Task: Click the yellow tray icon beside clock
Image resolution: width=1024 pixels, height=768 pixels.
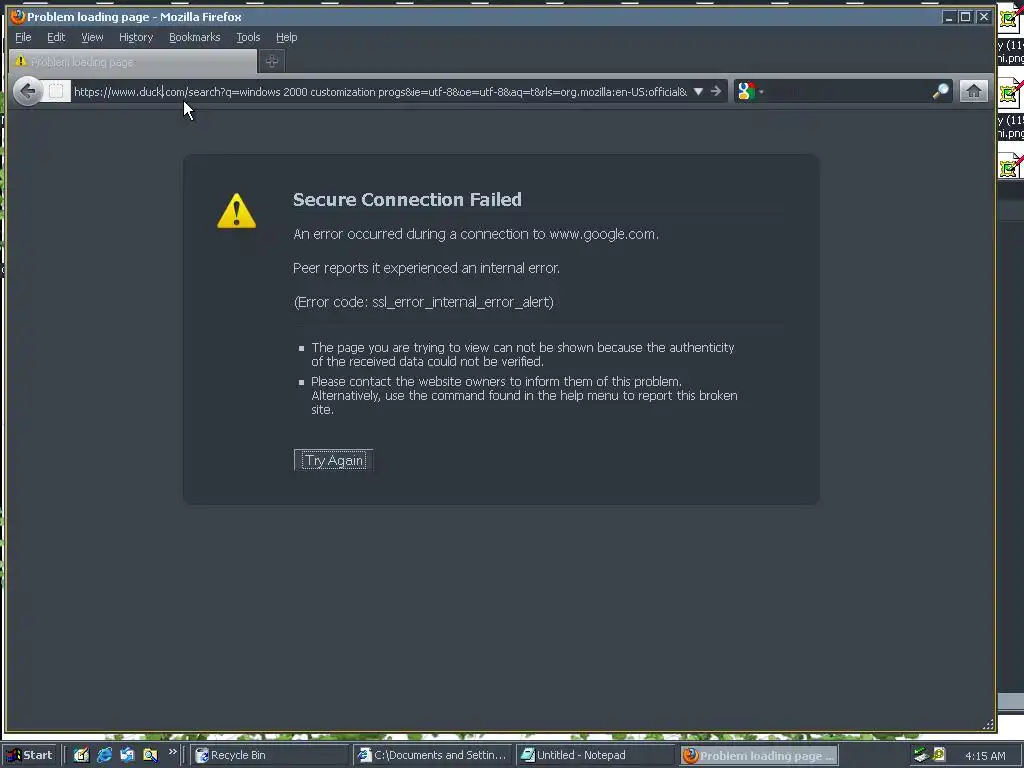Action: click(939, 754)
